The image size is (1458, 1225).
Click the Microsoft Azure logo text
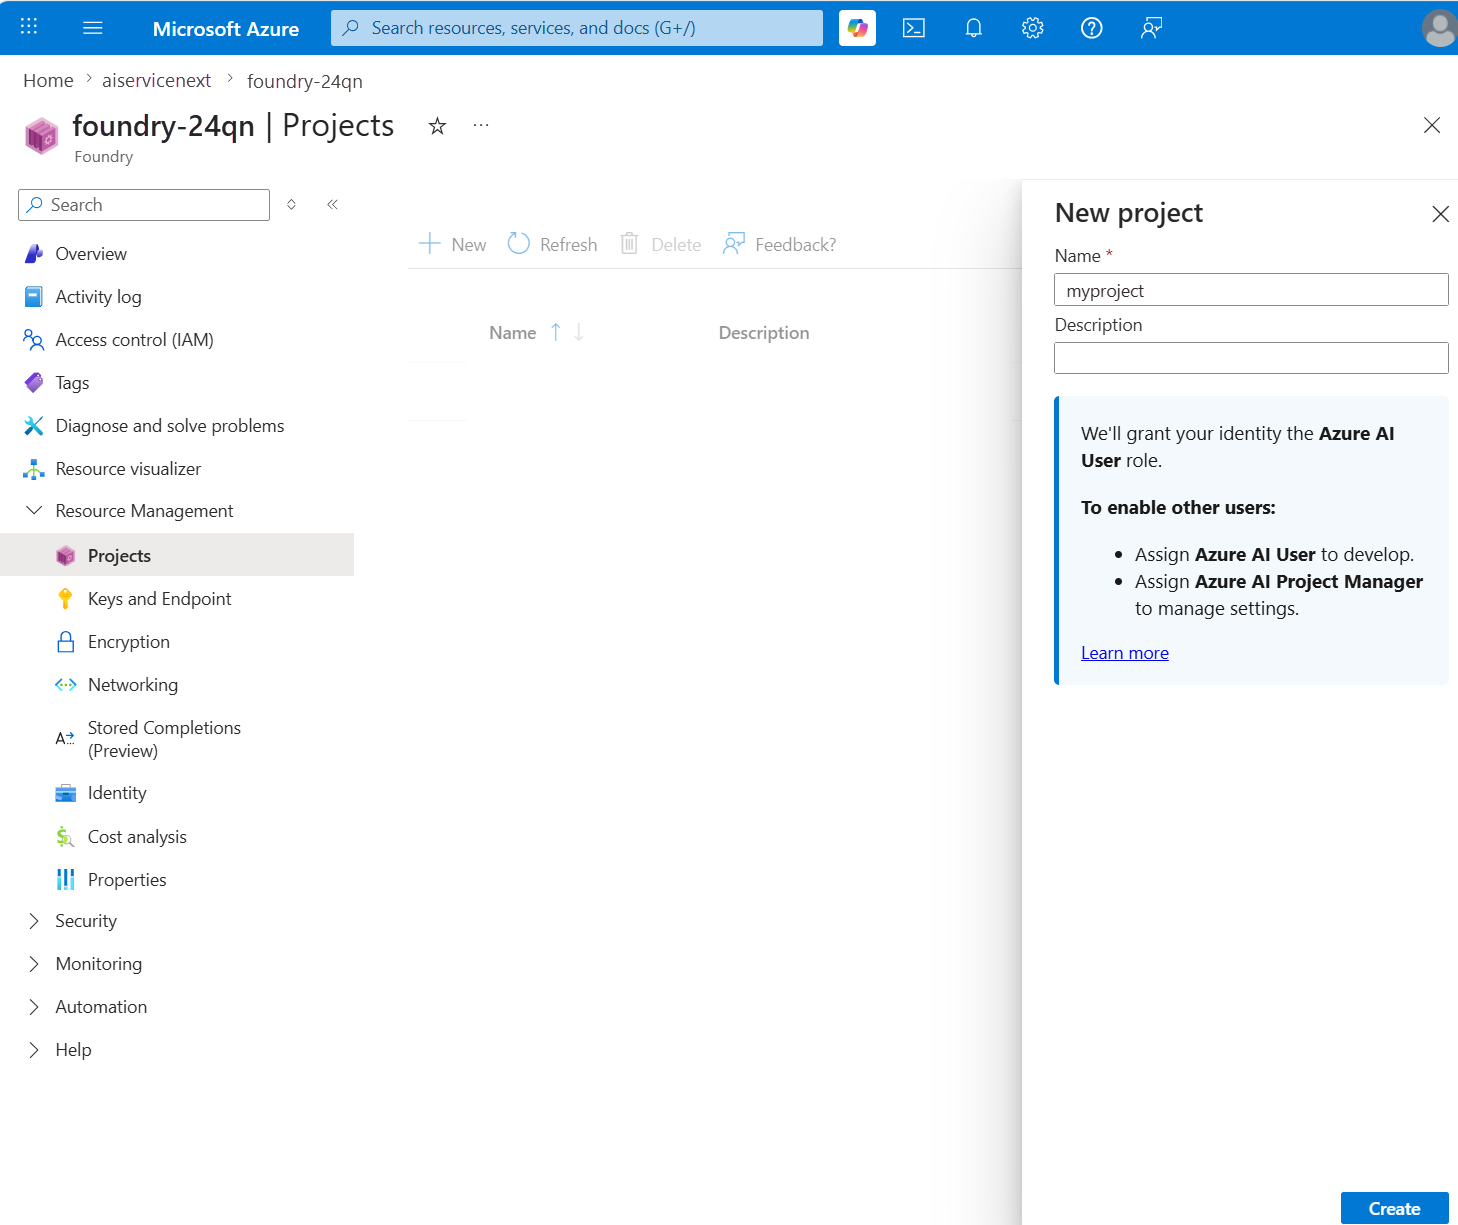click(x=226, y=29)
